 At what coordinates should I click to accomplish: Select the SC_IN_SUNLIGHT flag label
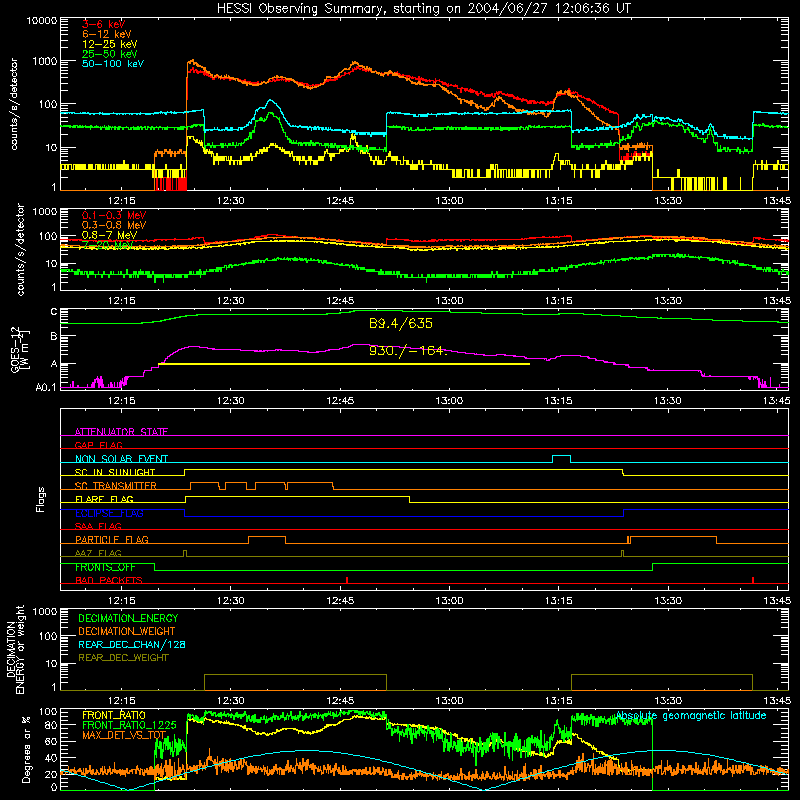115,472
